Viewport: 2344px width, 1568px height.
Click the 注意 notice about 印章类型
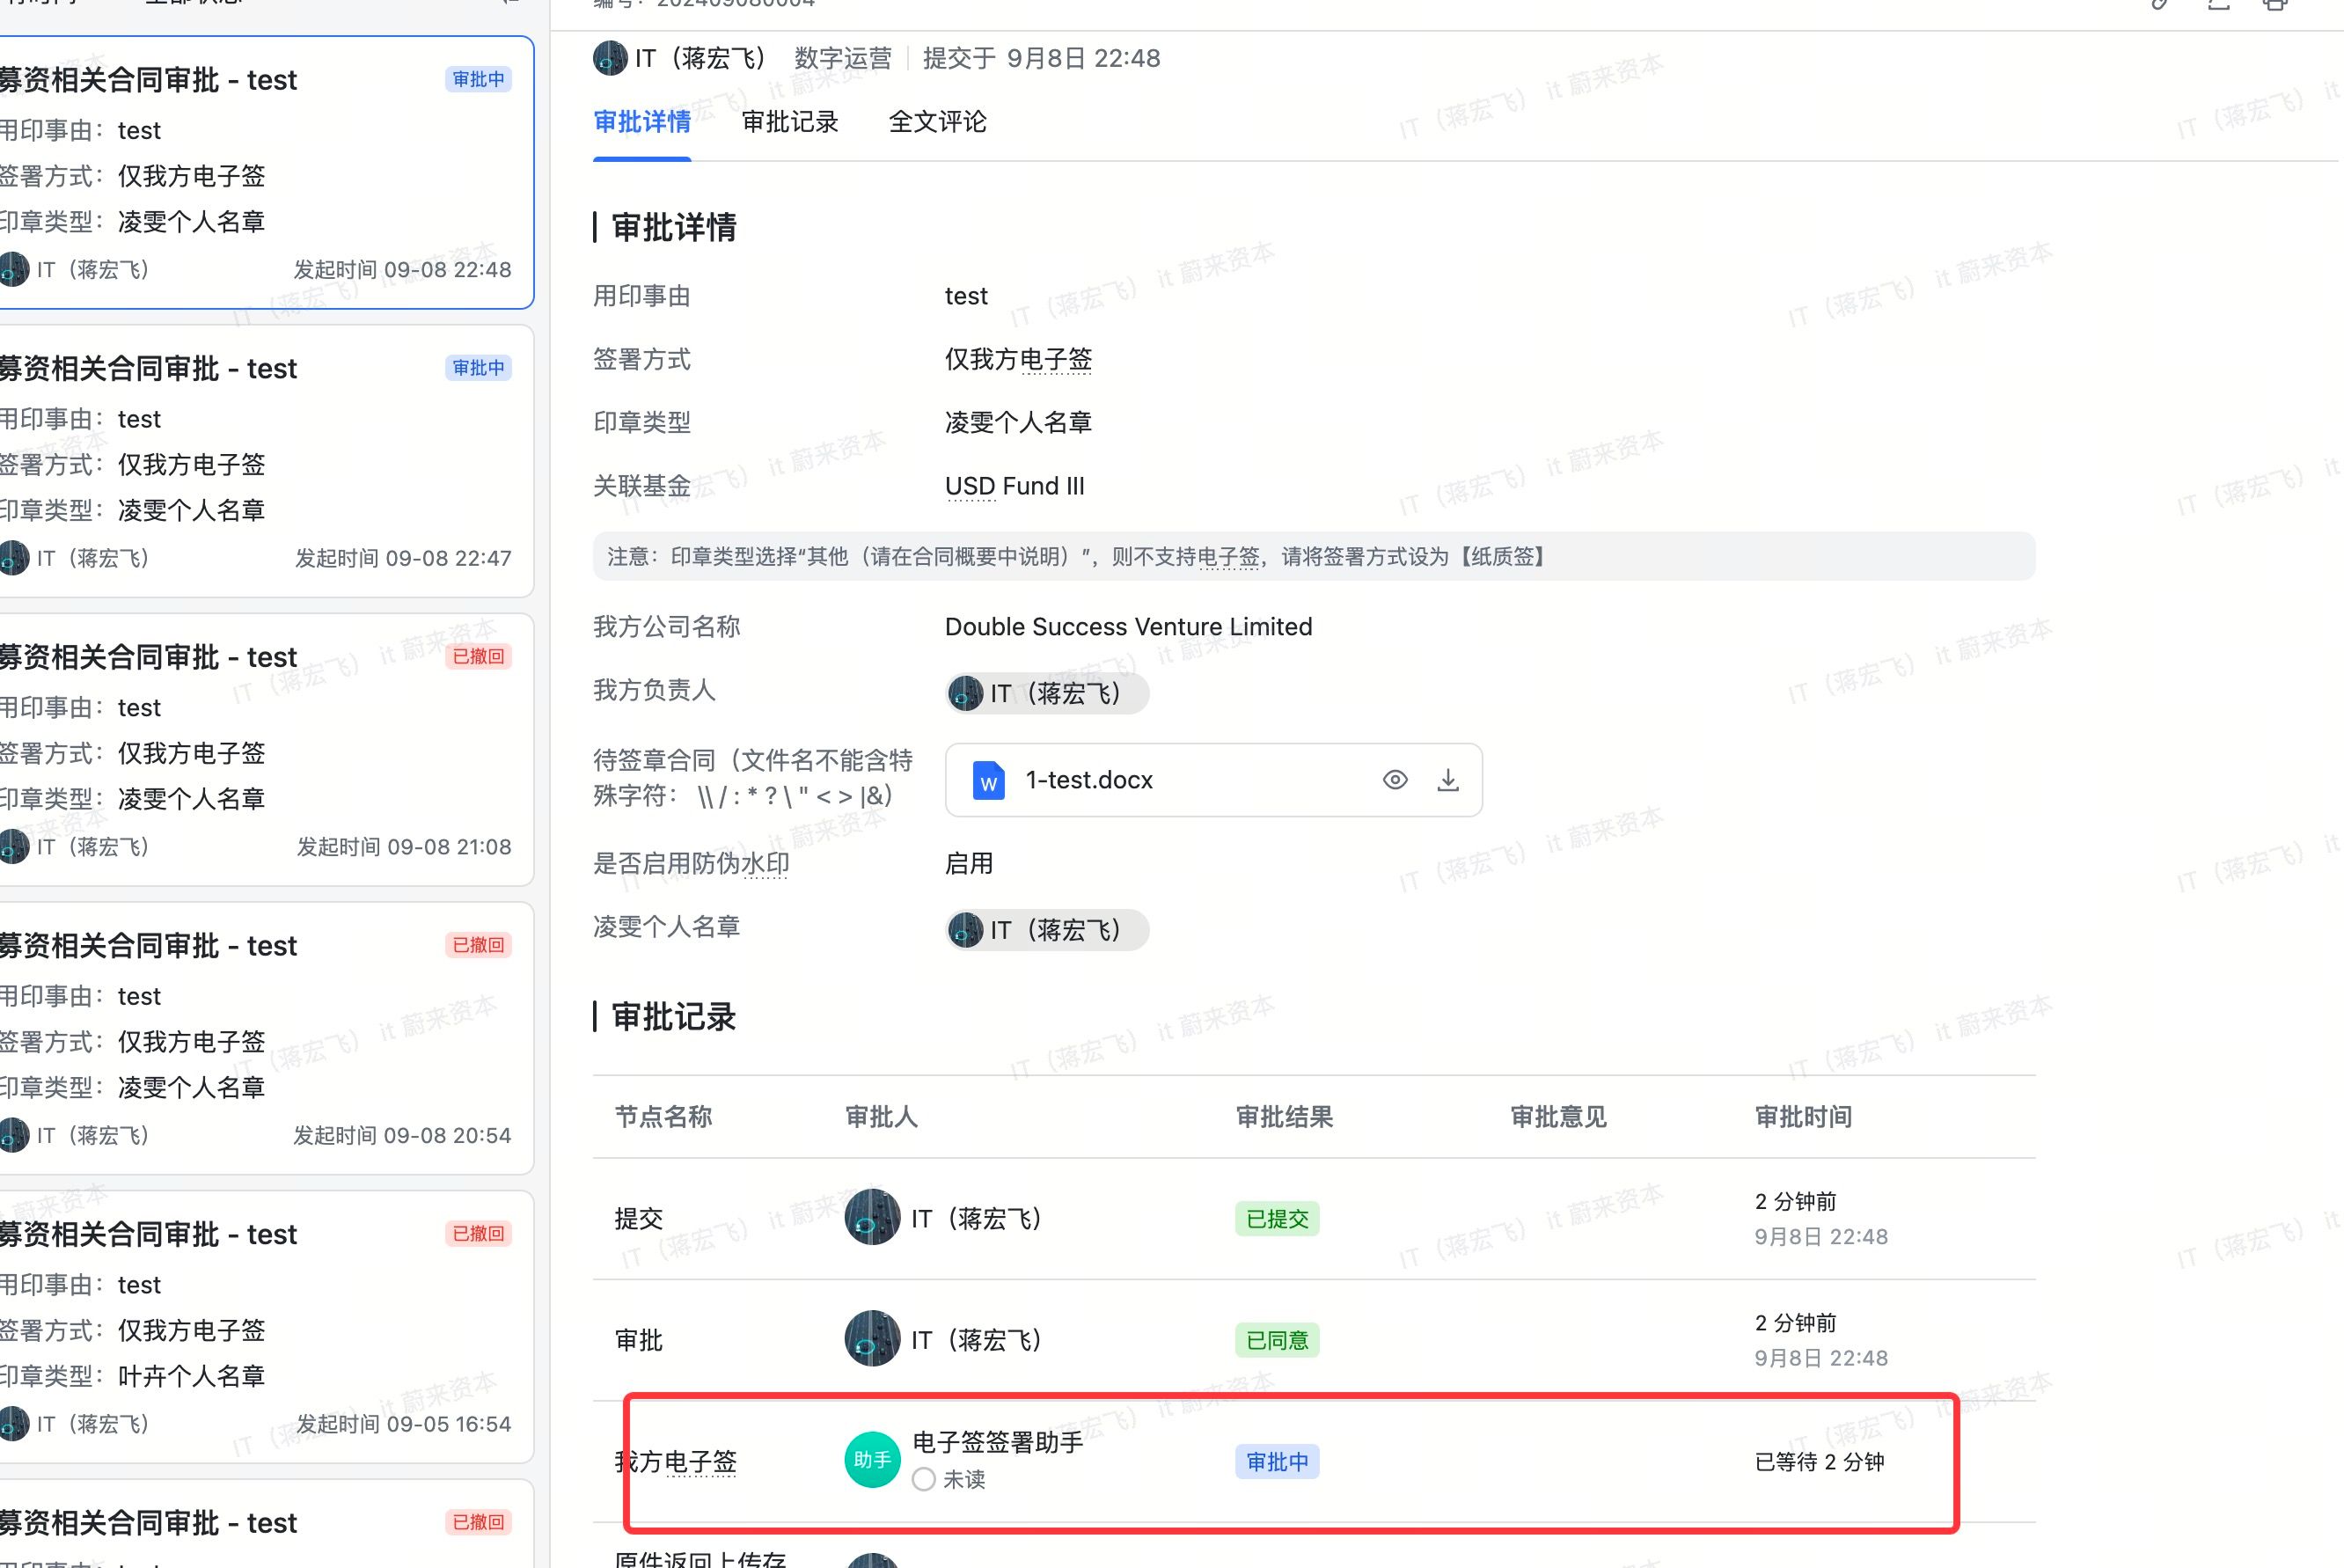tap(1314, 556)
